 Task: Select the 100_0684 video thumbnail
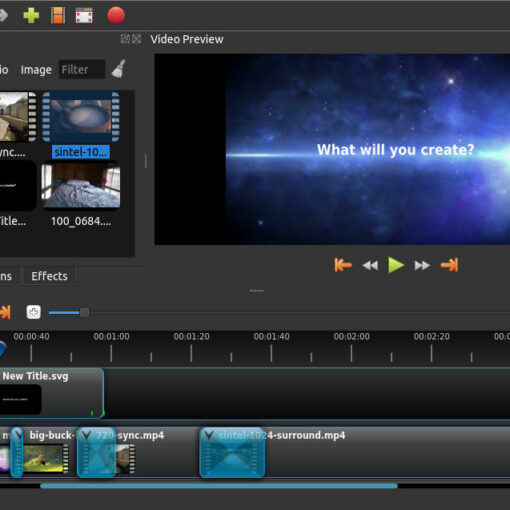[81, 186]
